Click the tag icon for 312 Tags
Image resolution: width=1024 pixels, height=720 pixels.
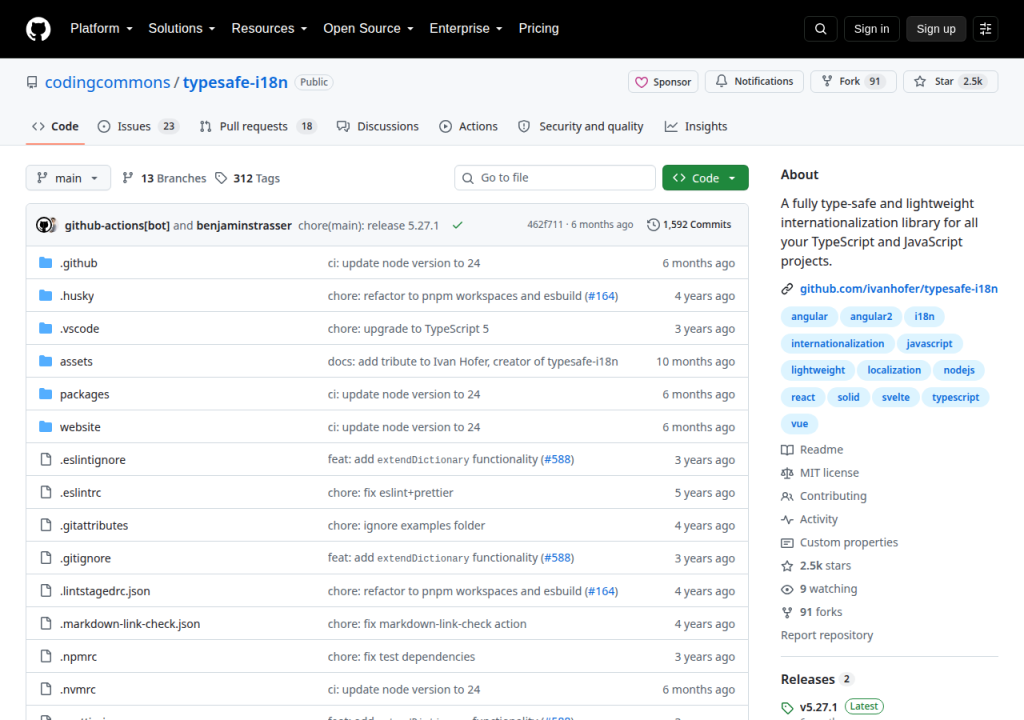tap(221, 178)
